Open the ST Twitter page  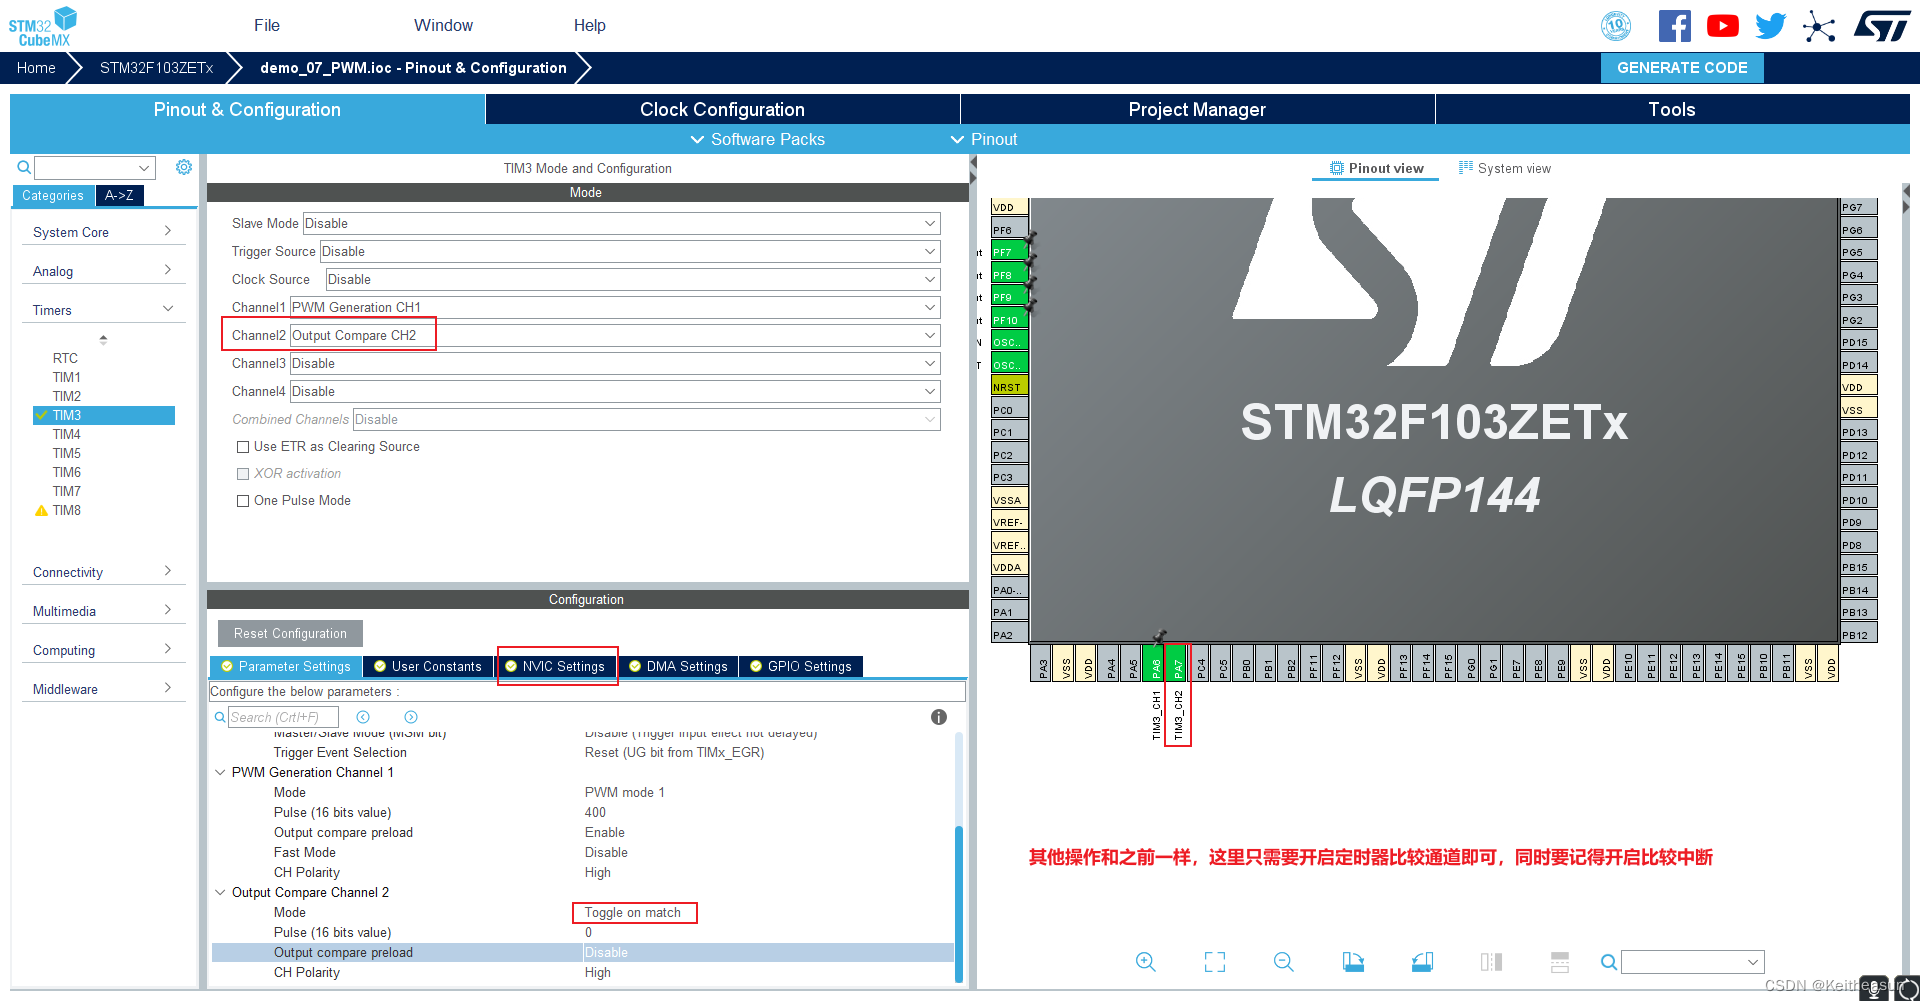click(1770, 26)
